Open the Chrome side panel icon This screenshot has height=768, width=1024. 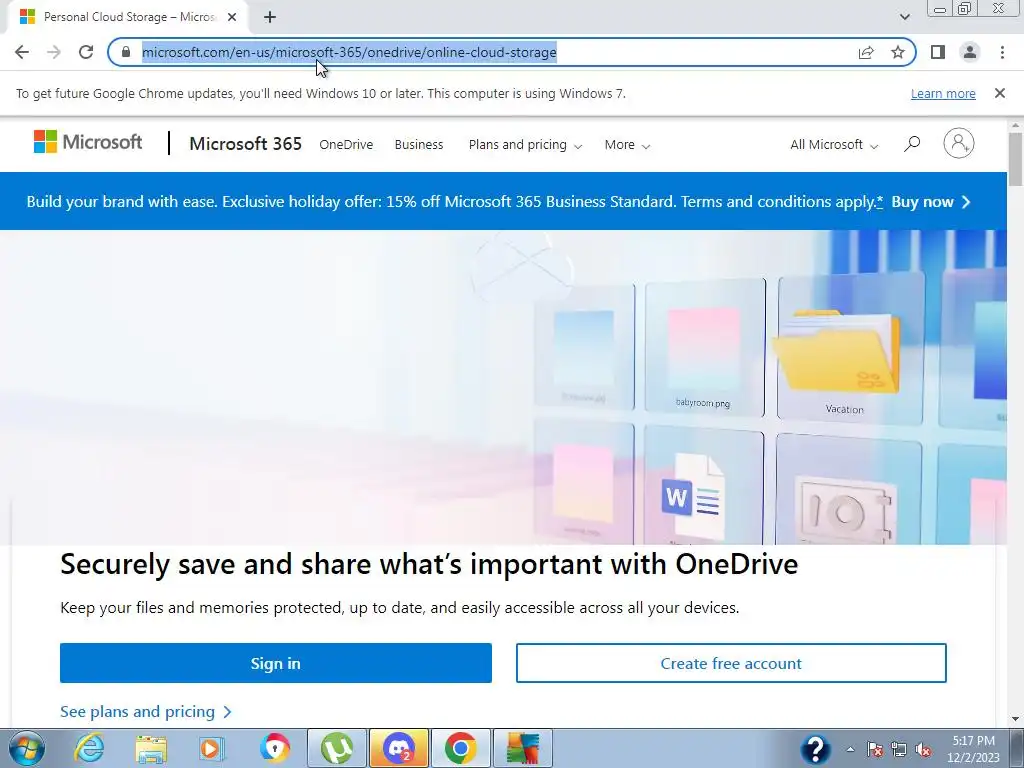pos(938,52)
